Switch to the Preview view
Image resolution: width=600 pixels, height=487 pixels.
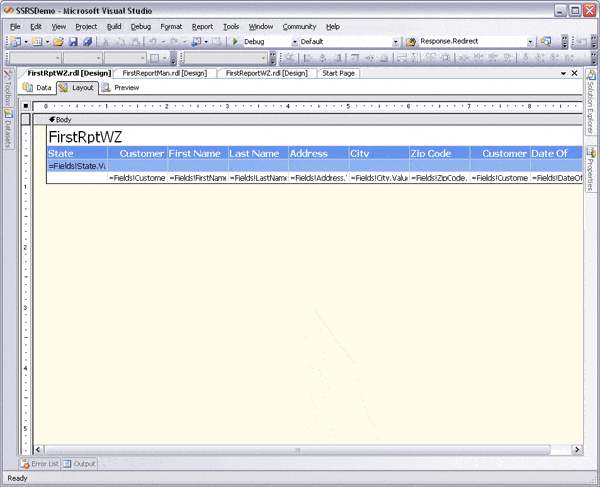pyautogui.click(x=120, y=88)
